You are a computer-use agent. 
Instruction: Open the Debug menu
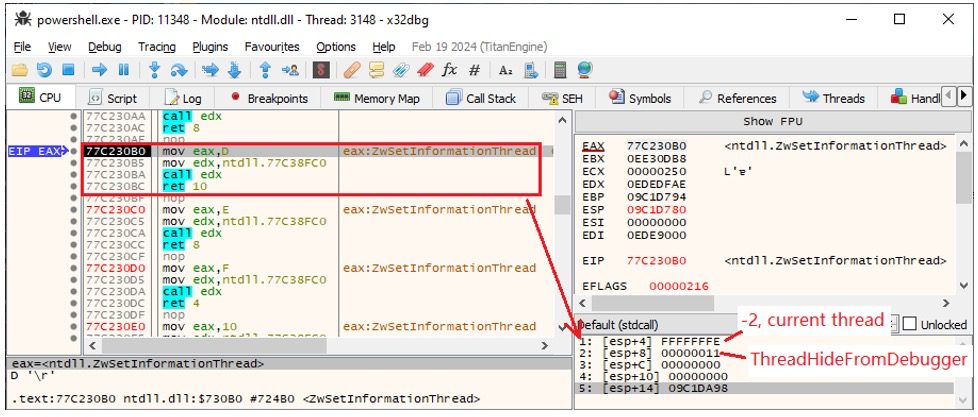pos(104,47)
